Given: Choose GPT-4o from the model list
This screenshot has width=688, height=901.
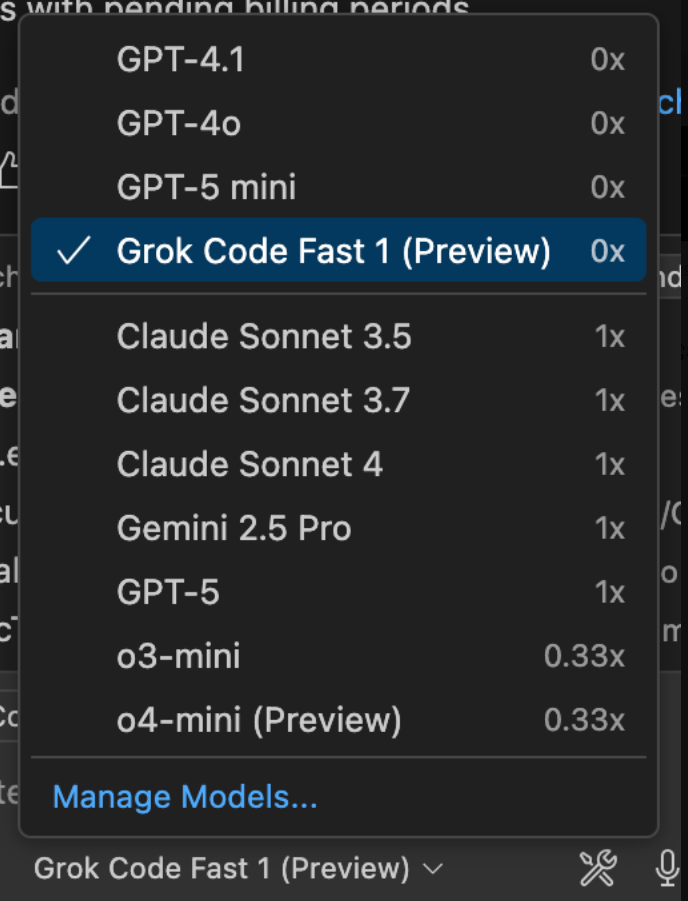Looking at the screenshot, I should coord(339,123).
